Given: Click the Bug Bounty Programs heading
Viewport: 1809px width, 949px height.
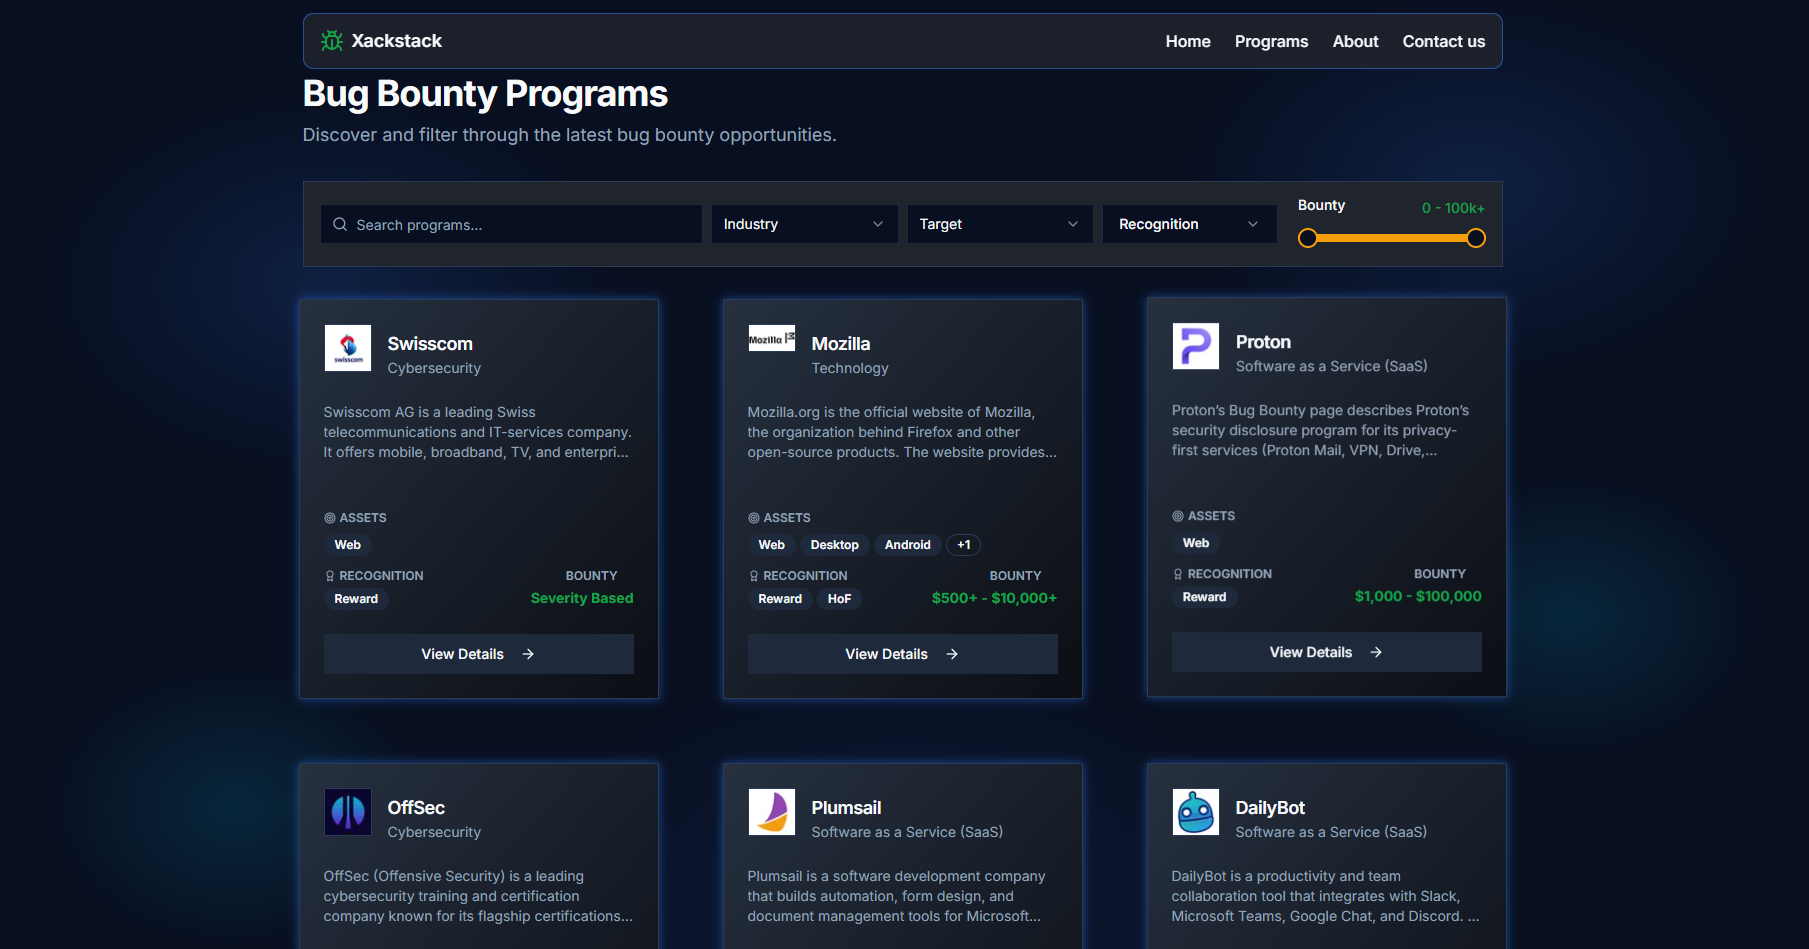Looking at the screenshot, I should (x=485, y=94).
